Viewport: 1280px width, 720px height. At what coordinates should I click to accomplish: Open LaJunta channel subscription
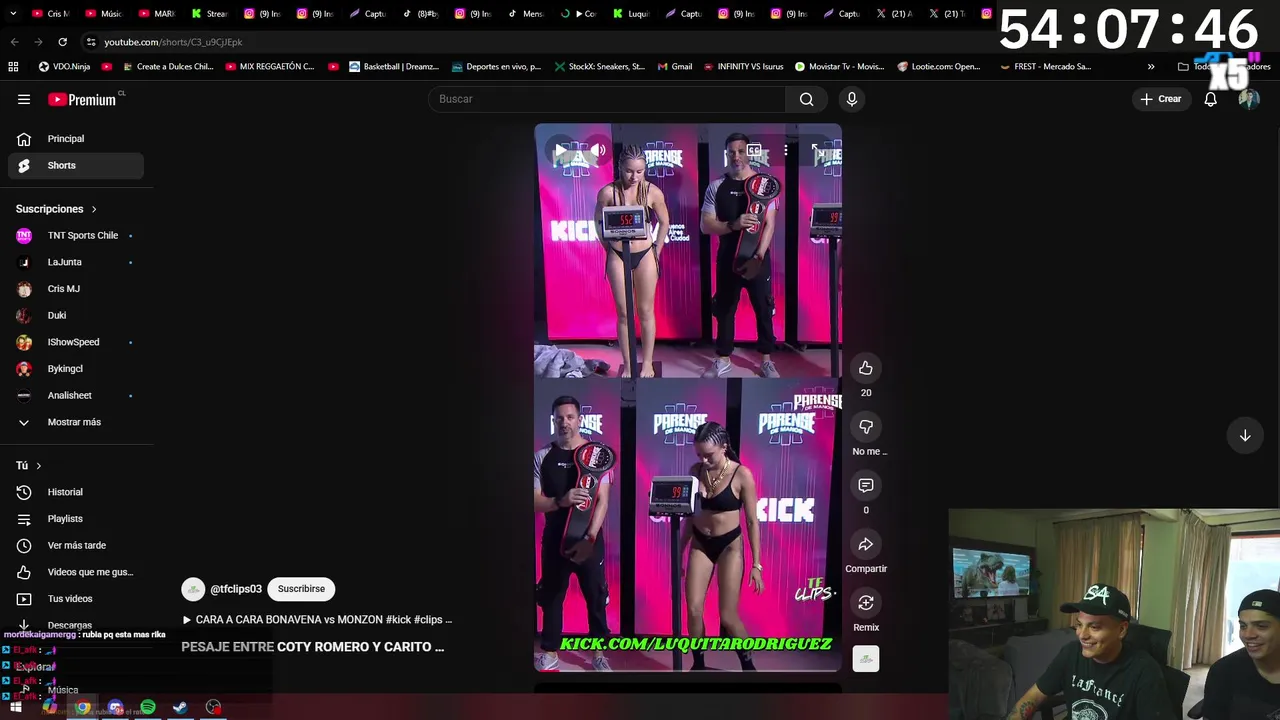tap(76, 262)
